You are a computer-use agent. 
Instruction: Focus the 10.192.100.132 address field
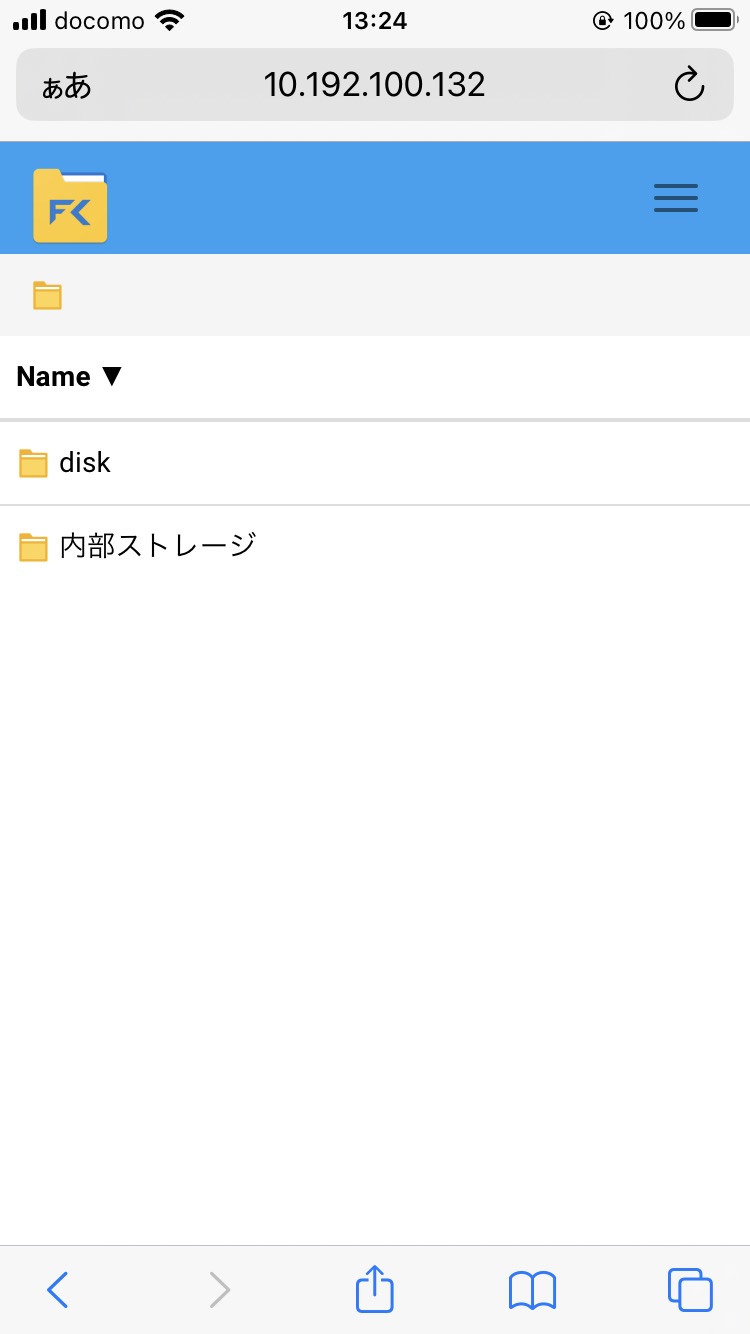point(375,85)
